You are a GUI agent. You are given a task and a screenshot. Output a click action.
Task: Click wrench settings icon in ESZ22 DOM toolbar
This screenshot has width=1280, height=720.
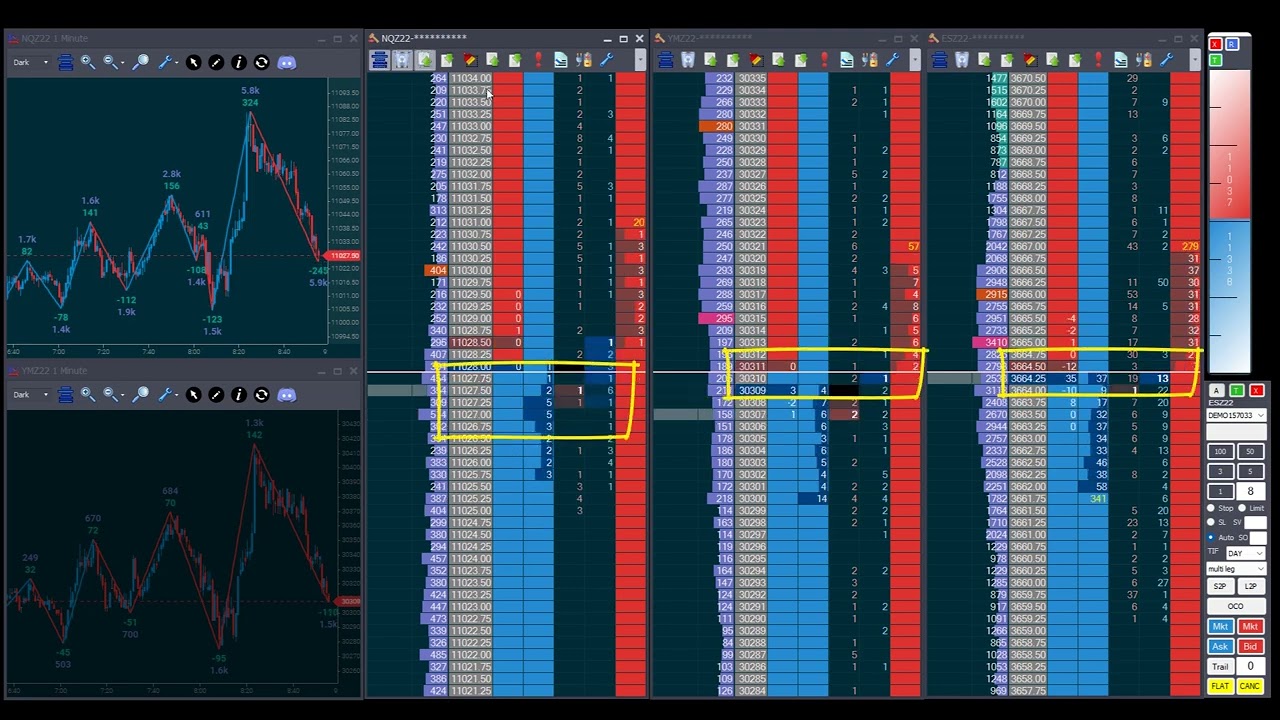(x=1165, y=61)
